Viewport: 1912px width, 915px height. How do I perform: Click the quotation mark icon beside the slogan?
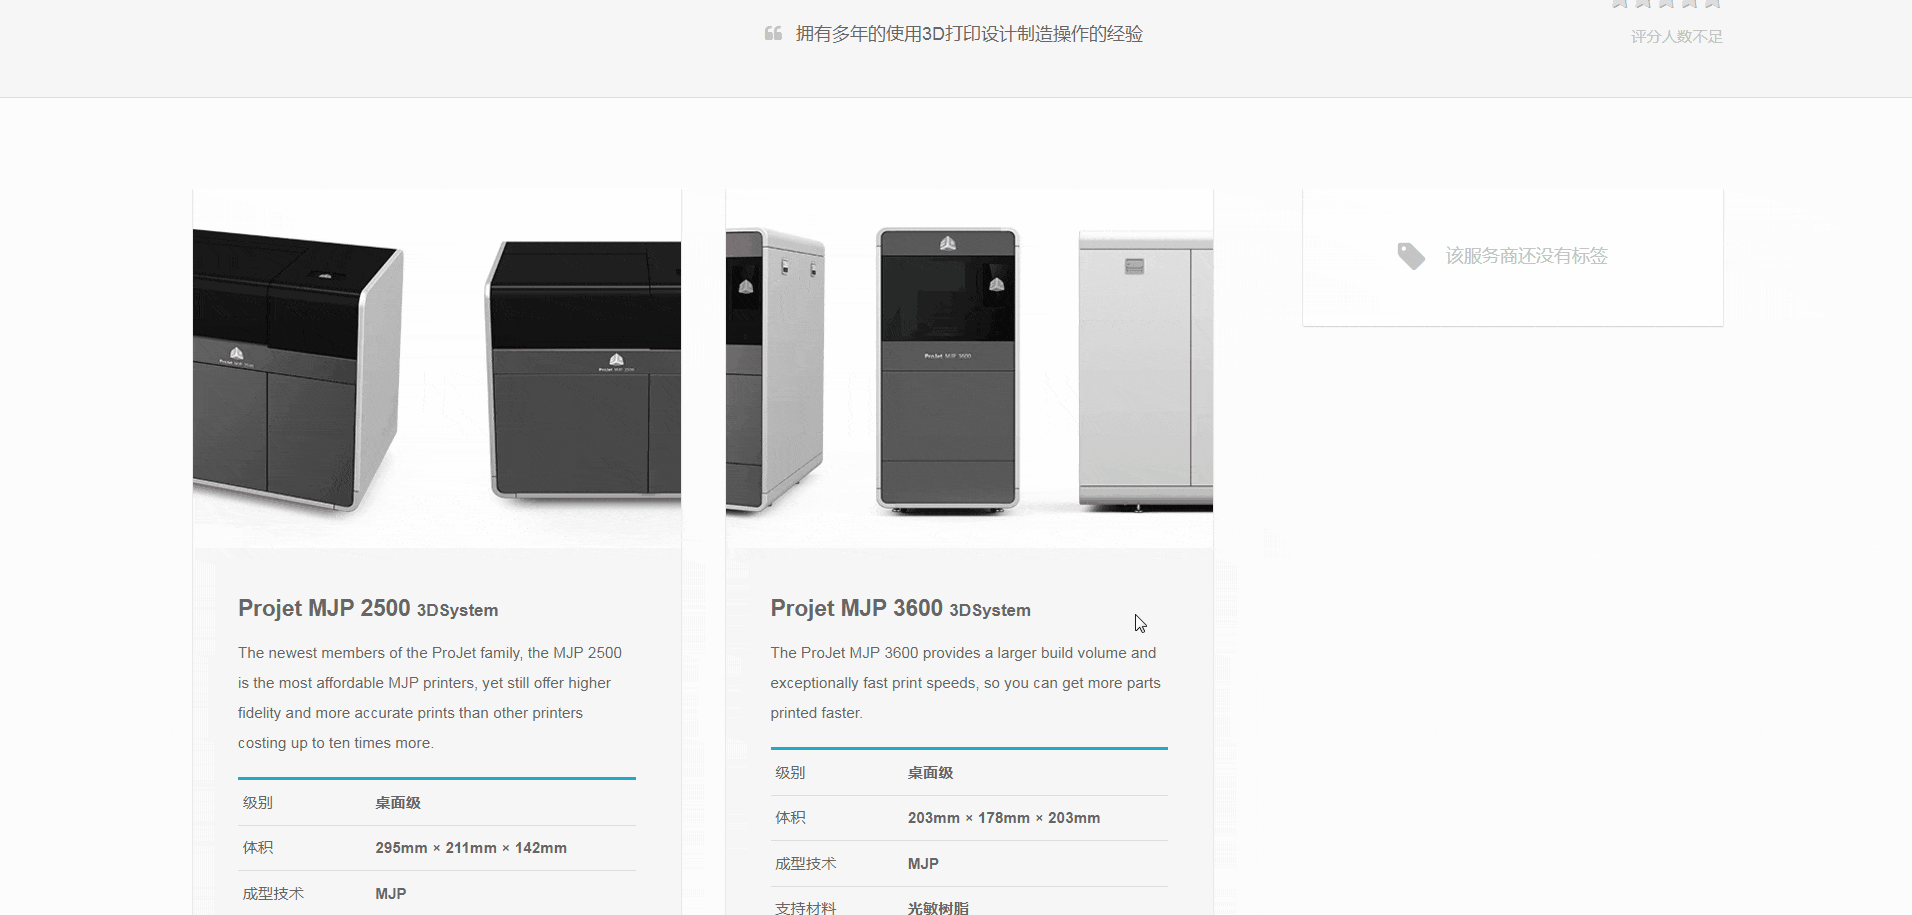pyautogui.click(x=773, y=34)
